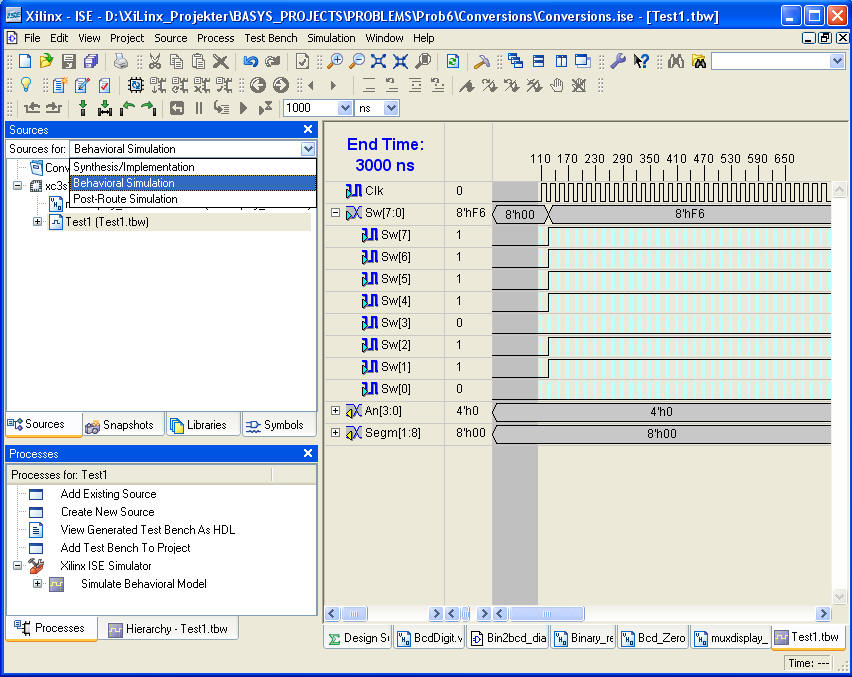
Task: Close the Processes panel
Action: point(308,453)
